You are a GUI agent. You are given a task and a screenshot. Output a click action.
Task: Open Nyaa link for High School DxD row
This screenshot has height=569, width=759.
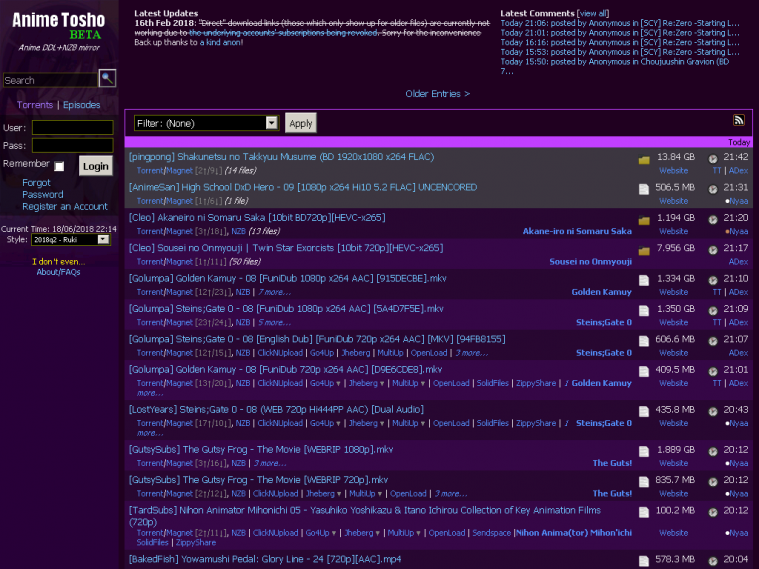pyautogui.click(x=737, y=201)
